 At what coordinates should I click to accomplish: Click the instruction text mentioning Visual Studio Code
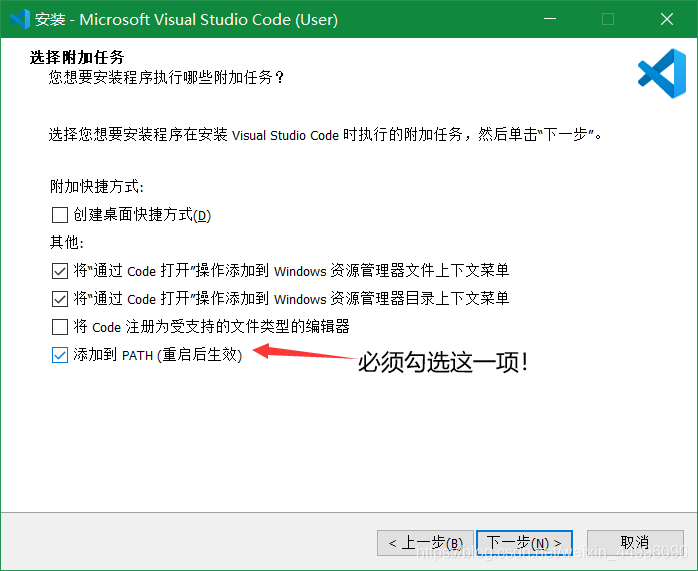pos(325,134)
